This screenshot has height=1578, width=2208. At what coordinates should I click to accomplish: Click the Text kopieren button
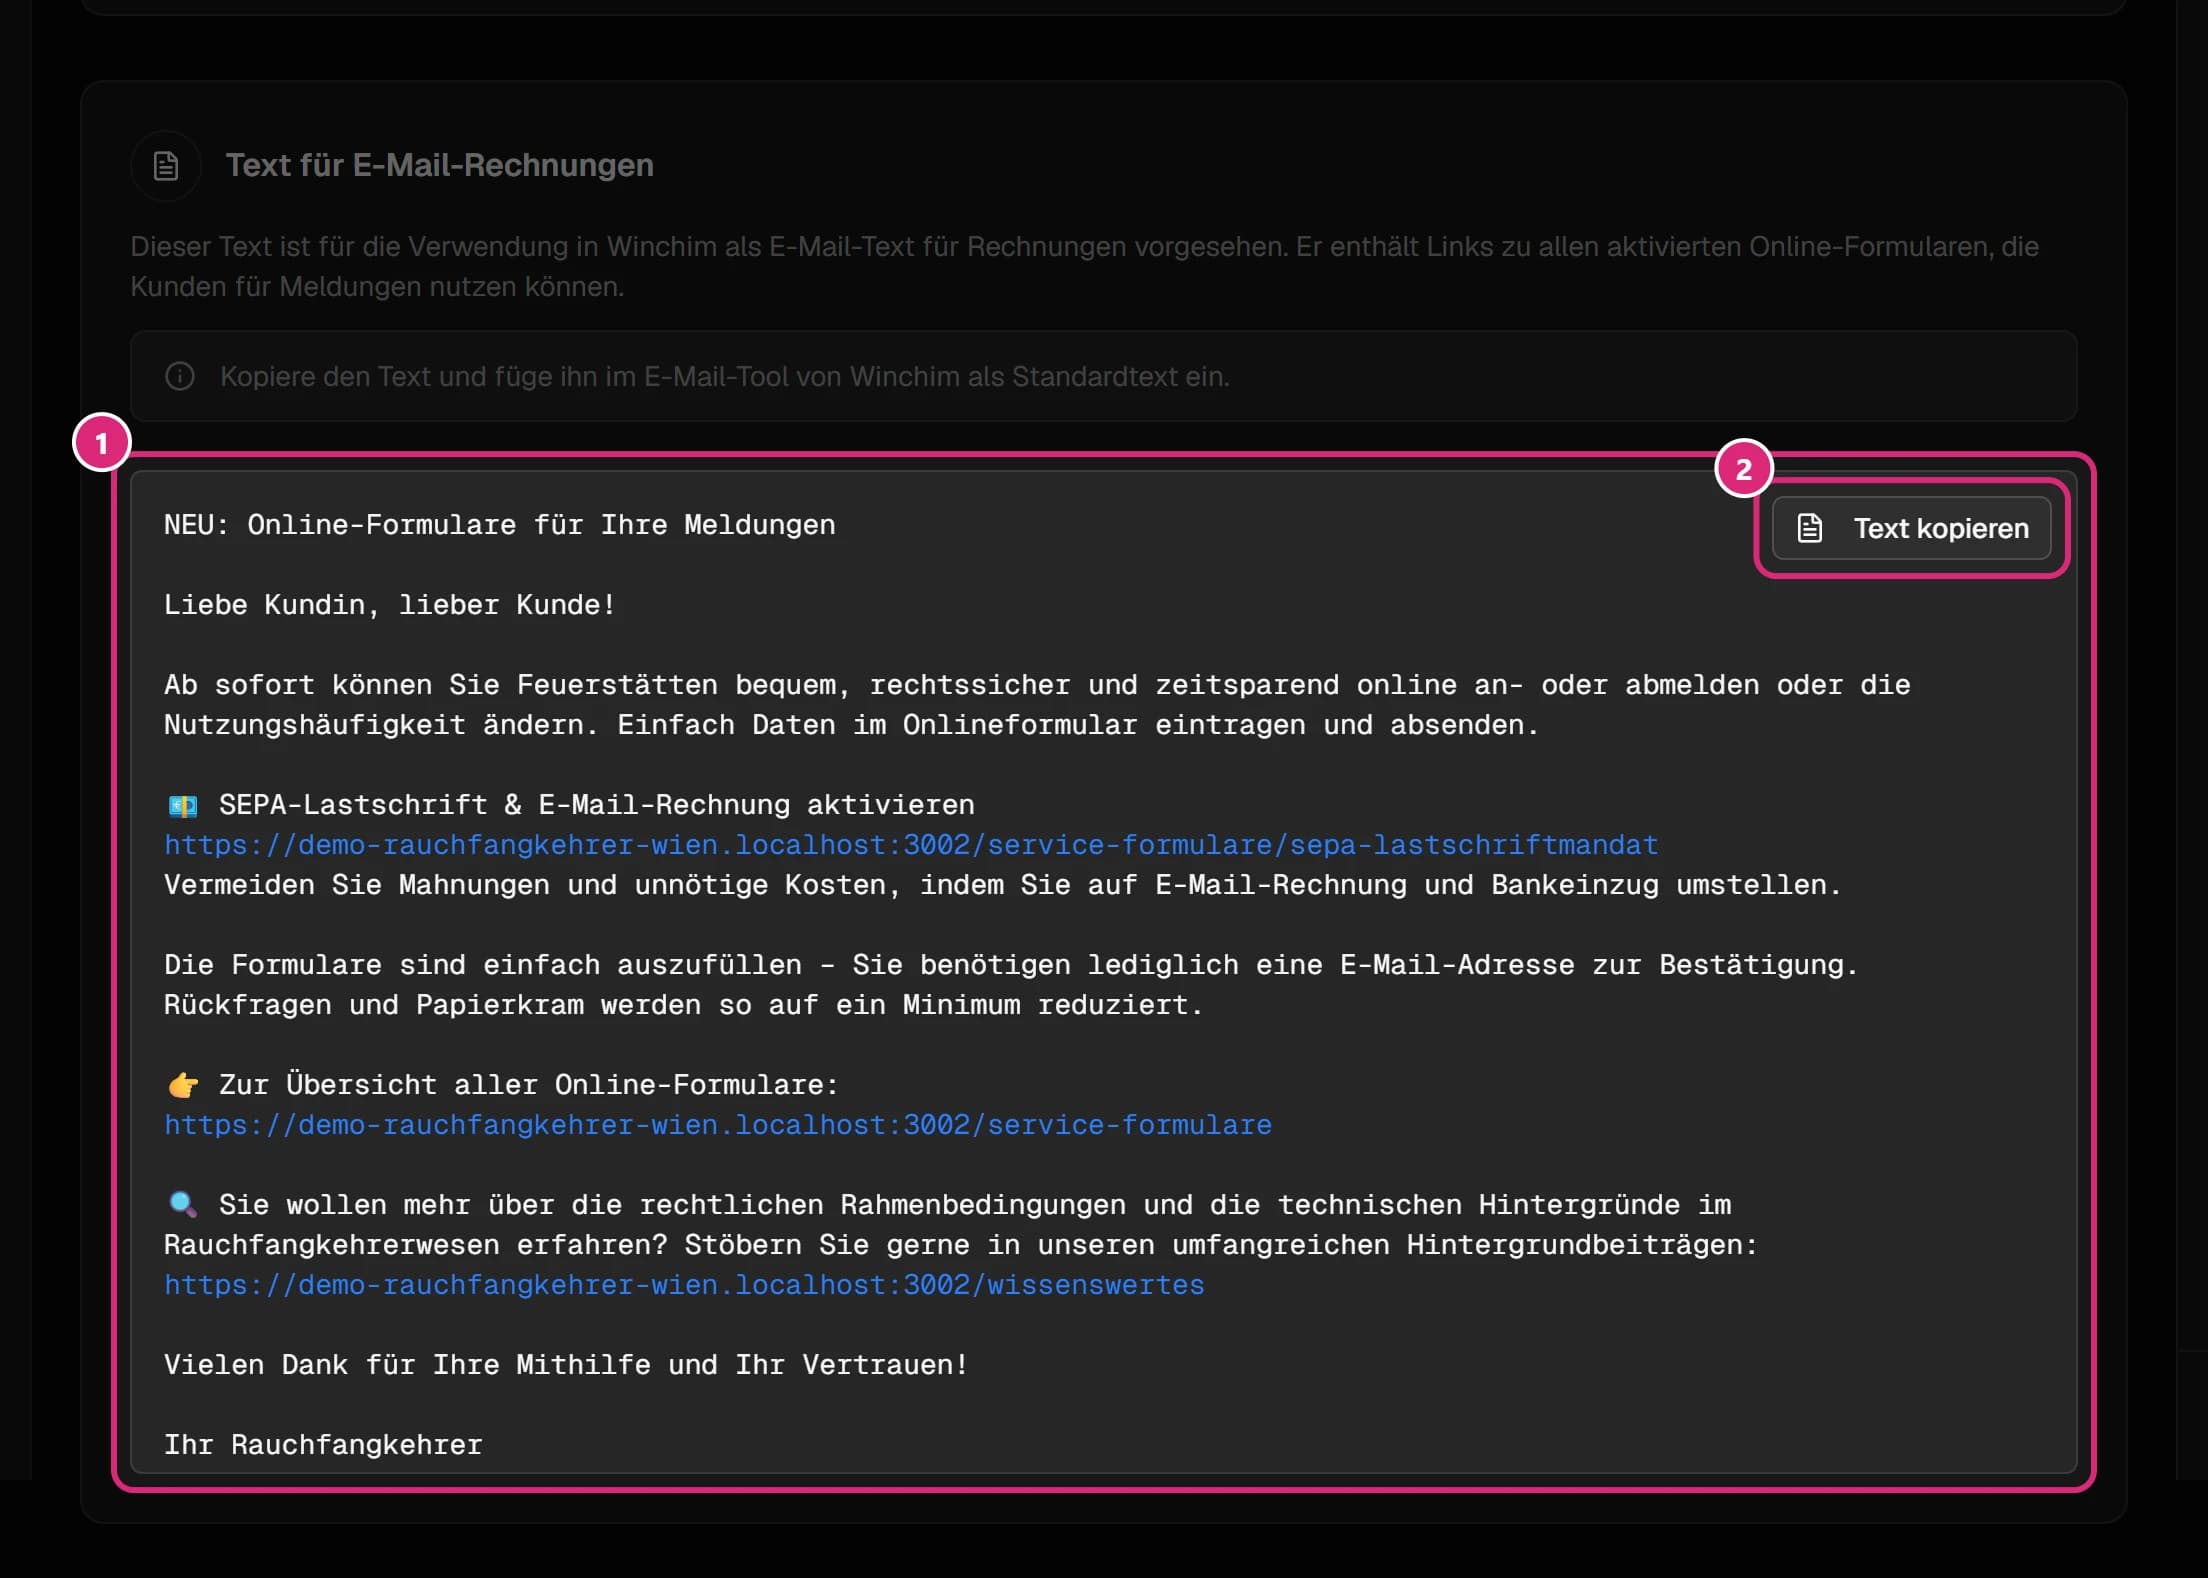pyautogui.click(x=1911, y=528)
